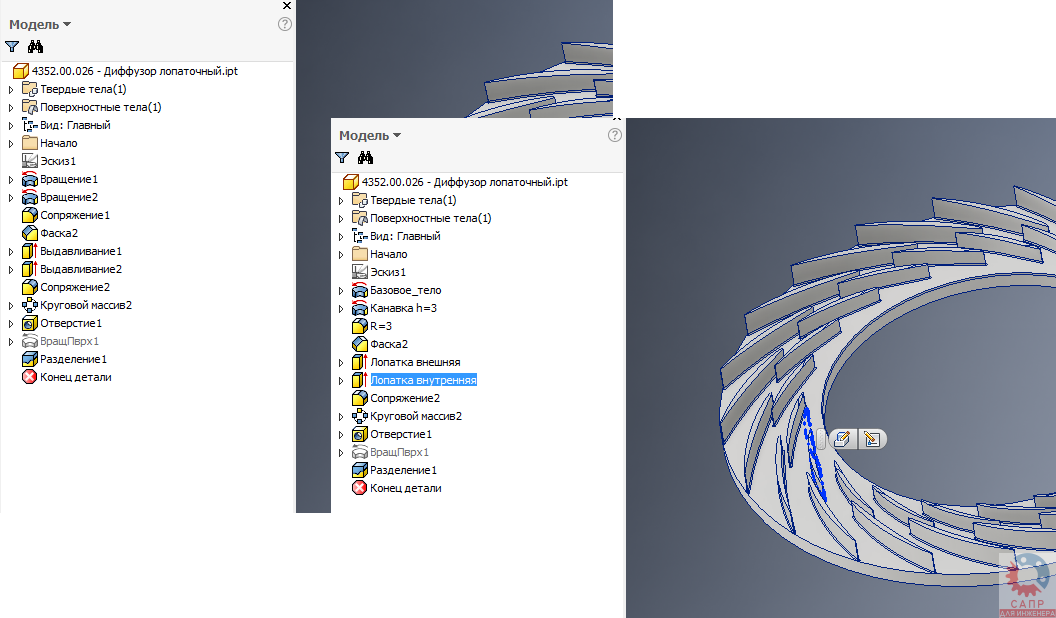Click the binoculars search icon in right browser panel
1056x618 pixels.
pyautogui.click(x=366, y=158)
